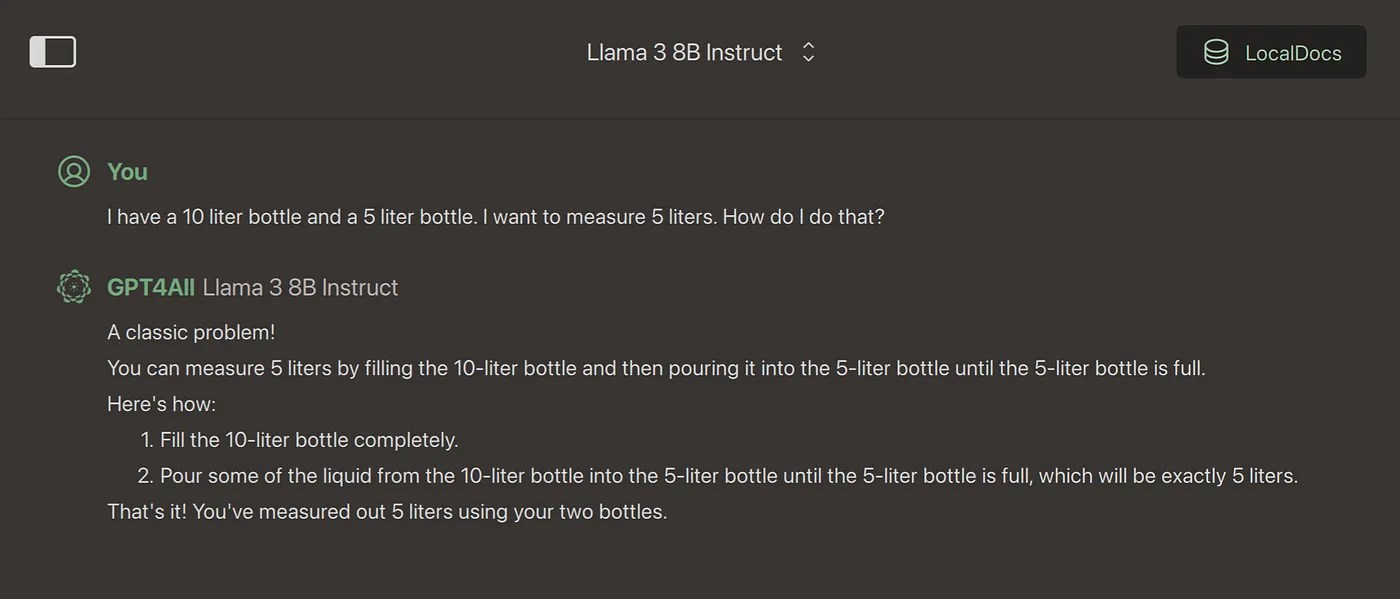Click the list number "1." marker
Screen dimensions: 1400x599
coord(147,440)
